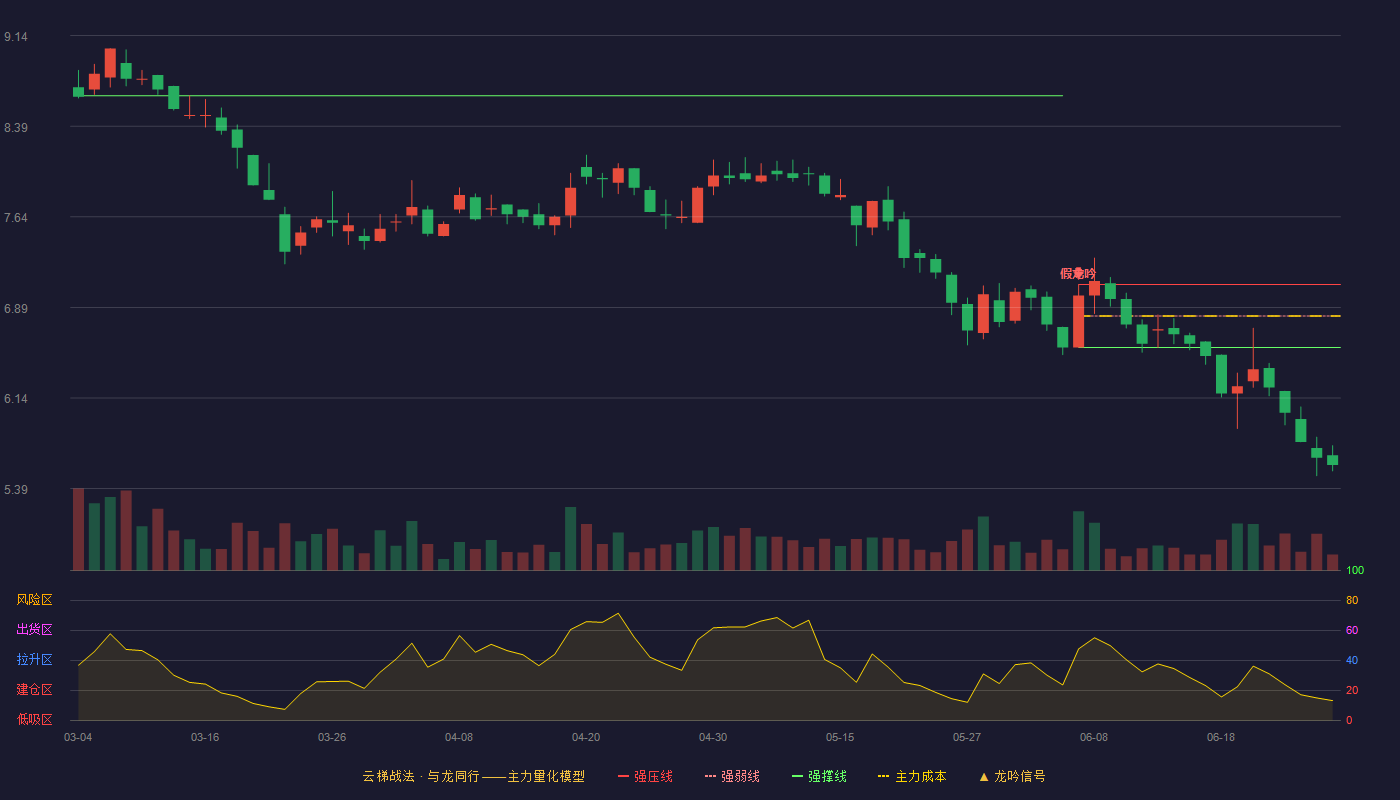Click the 04-20 date label

586,737
